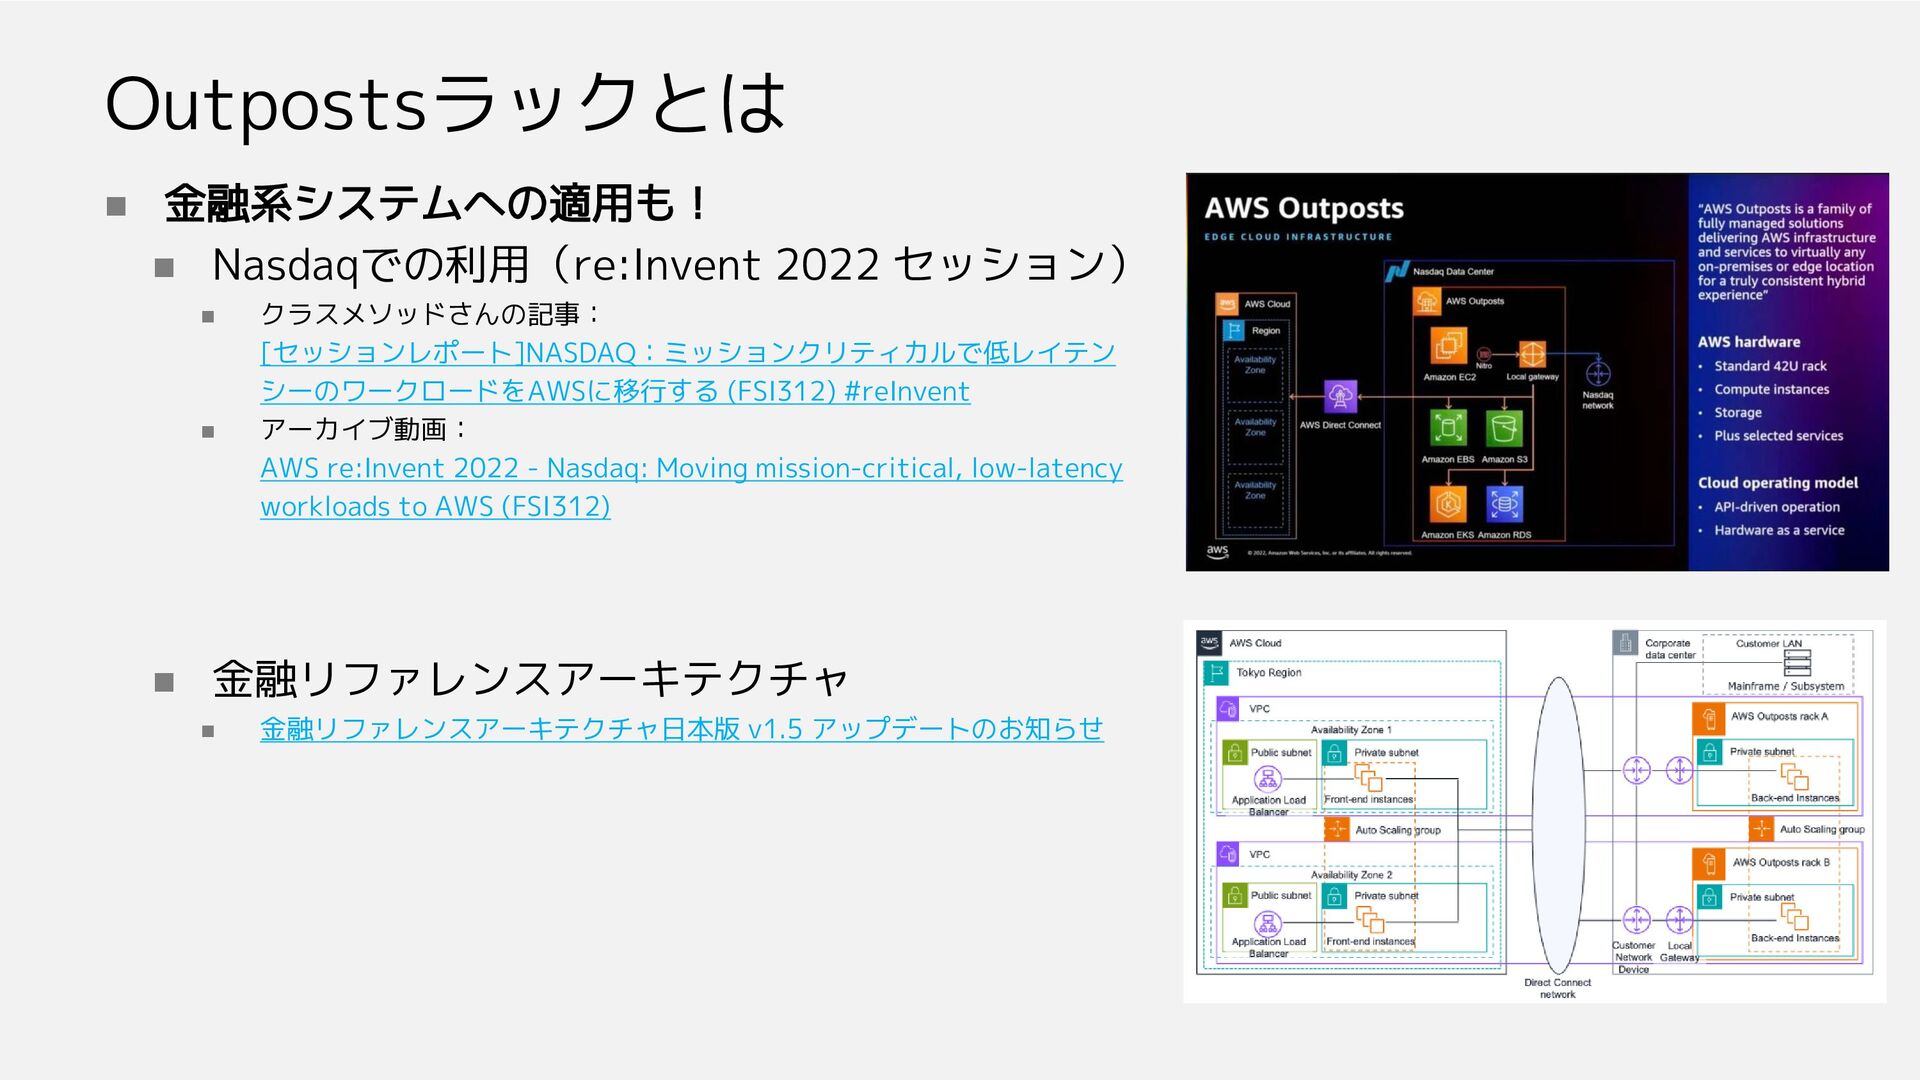The image size is (1920, 1080).
Task: Click the Local gateway icon
Action: [x=1532, y=354]
